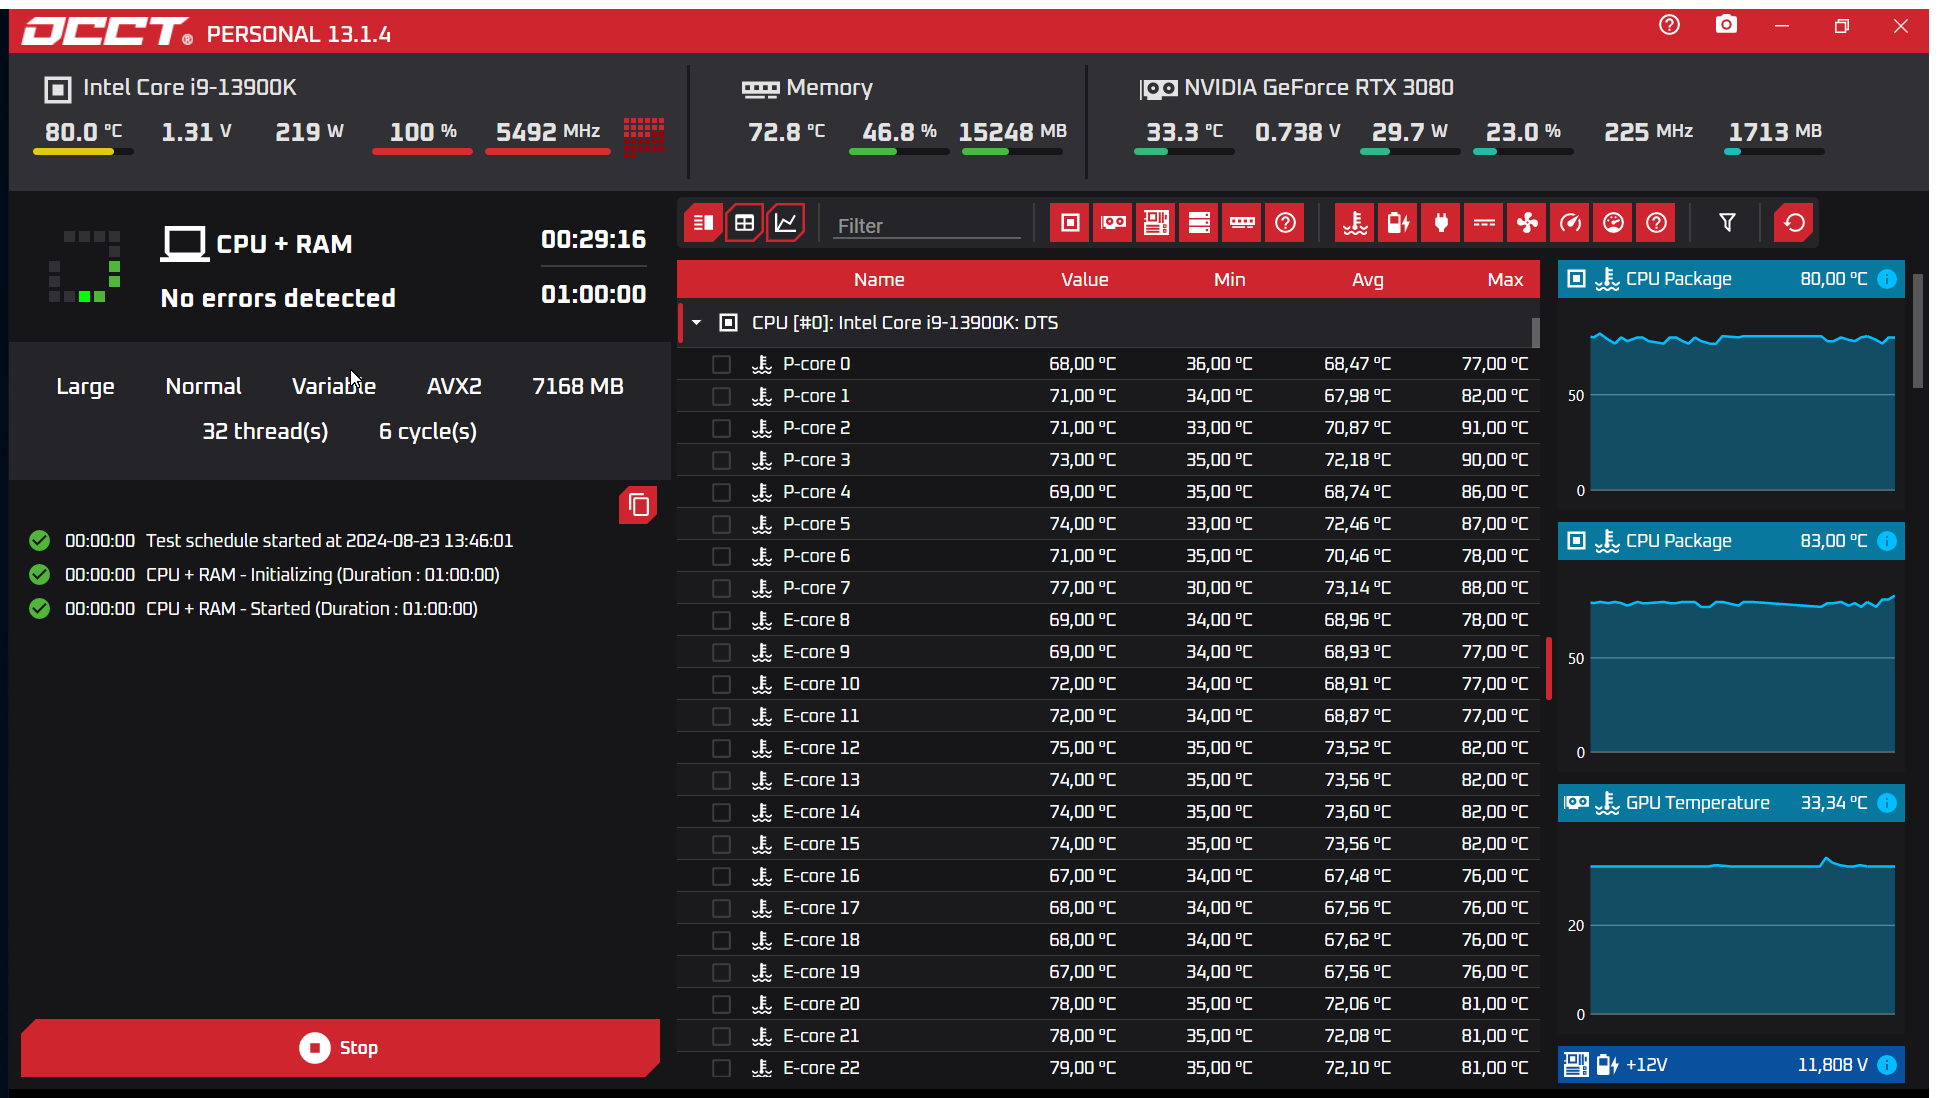Enable the E-core 10 checkbox
1938x1098 pixels.
tap(721, 684)
